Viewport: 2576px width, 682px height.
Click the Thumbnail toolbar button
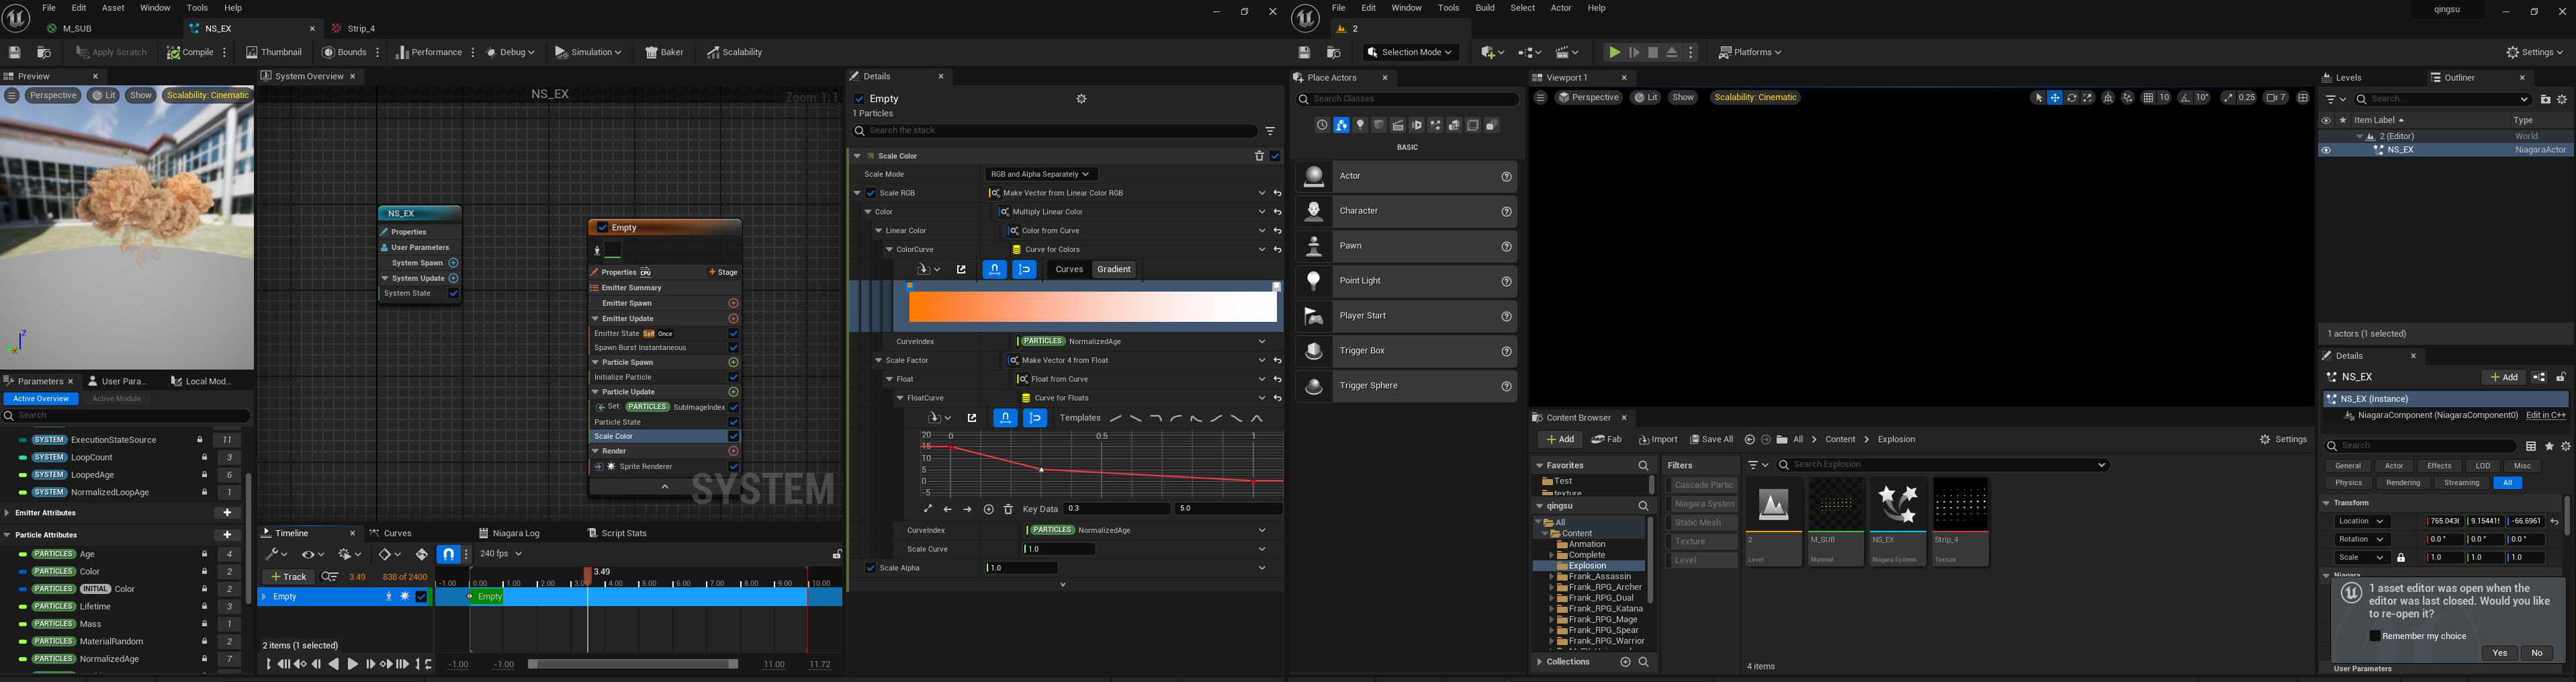tap(274, 52)
